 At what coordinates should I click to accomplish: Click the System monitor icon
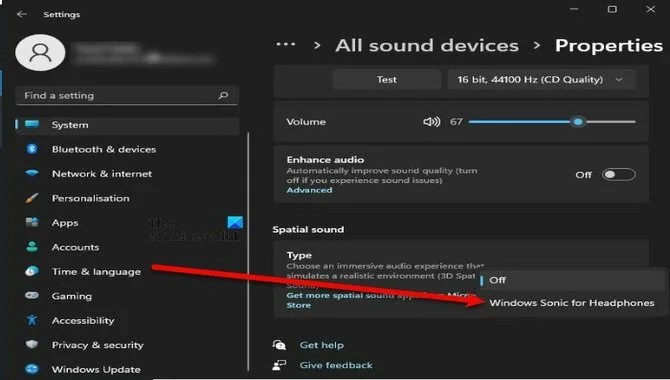tap(32, 124)
